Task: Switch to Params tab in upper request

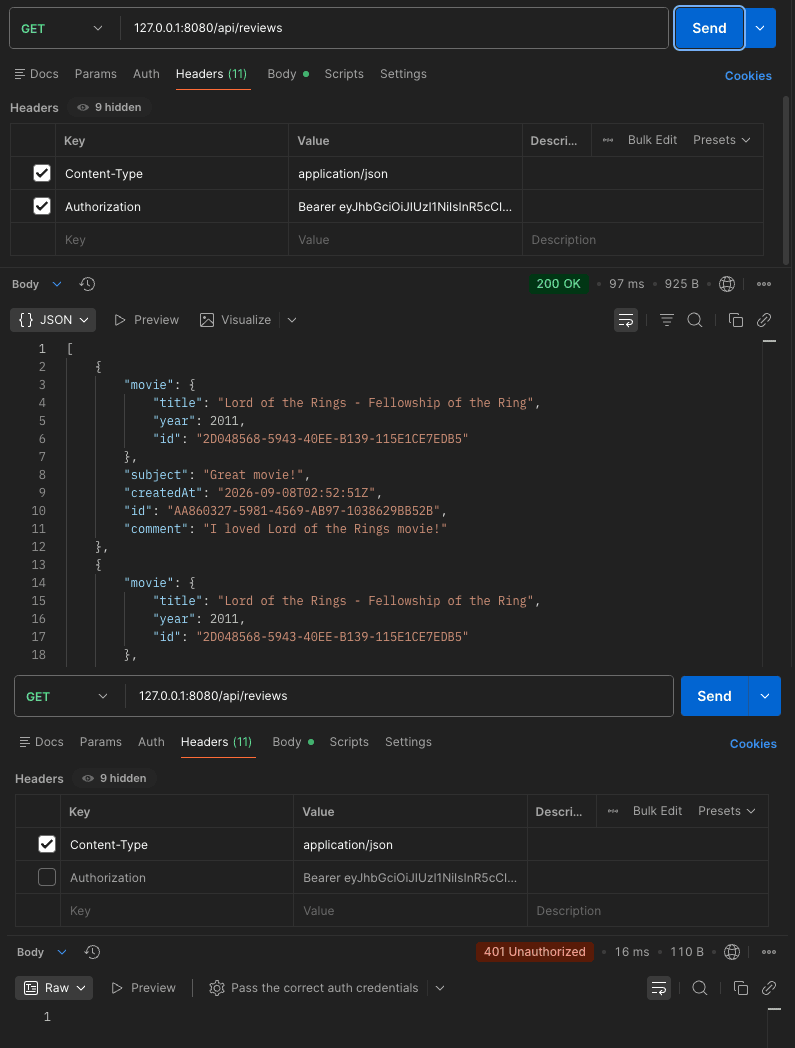Action: point(96,74)
